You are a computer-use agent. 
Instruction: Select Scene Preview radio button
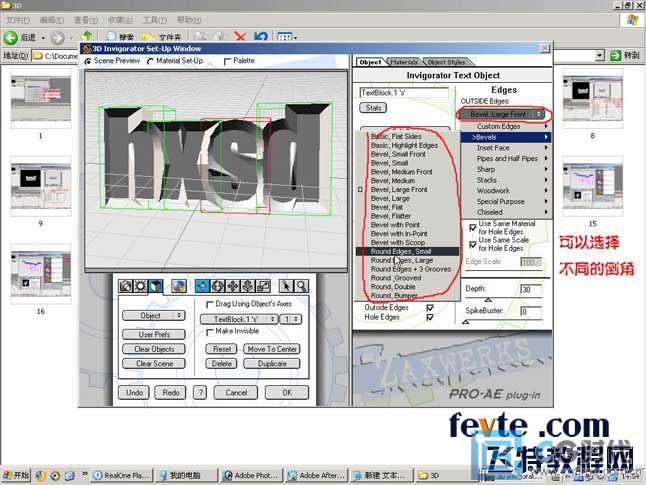pos(87,61)
